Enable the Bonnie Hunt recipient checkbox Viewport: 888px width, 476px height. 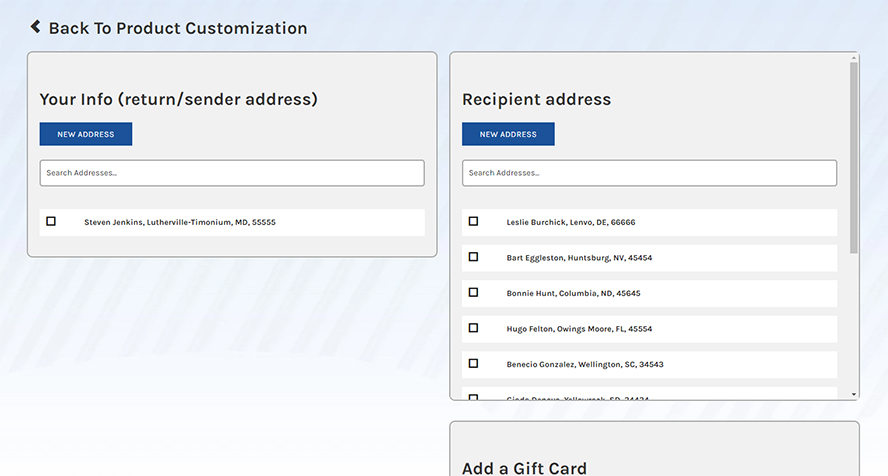(474, 292)
